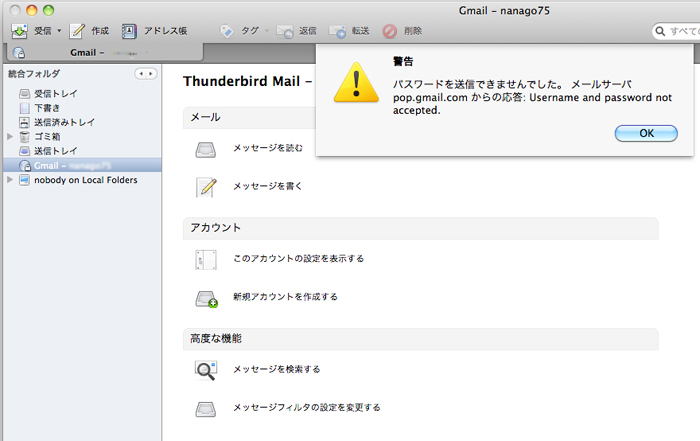Click next folder view arrow
The image size is (700, 441).
151,74
